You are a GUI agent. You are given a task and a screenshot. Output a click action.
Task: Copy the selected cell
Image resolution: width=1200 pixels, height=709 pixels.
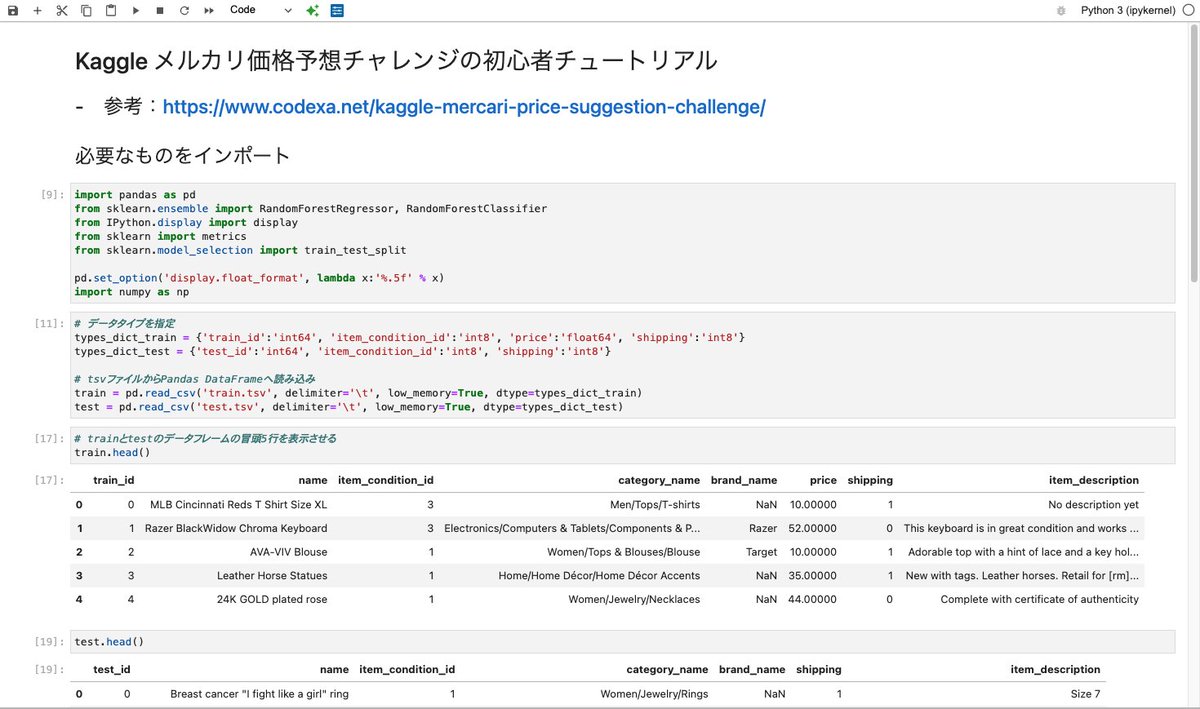86,10
